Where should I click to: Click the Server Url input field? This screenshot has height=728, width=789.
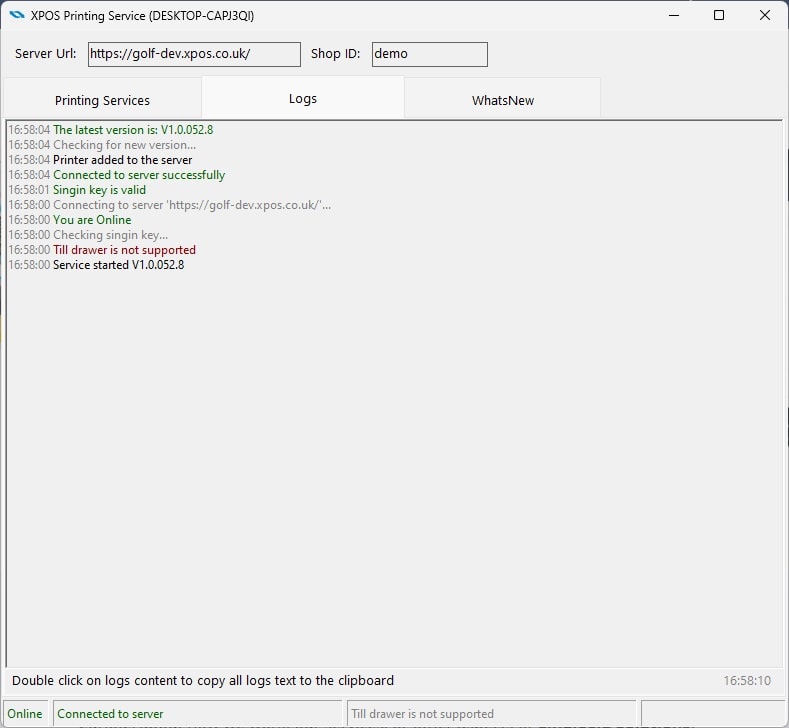point(194,54)
